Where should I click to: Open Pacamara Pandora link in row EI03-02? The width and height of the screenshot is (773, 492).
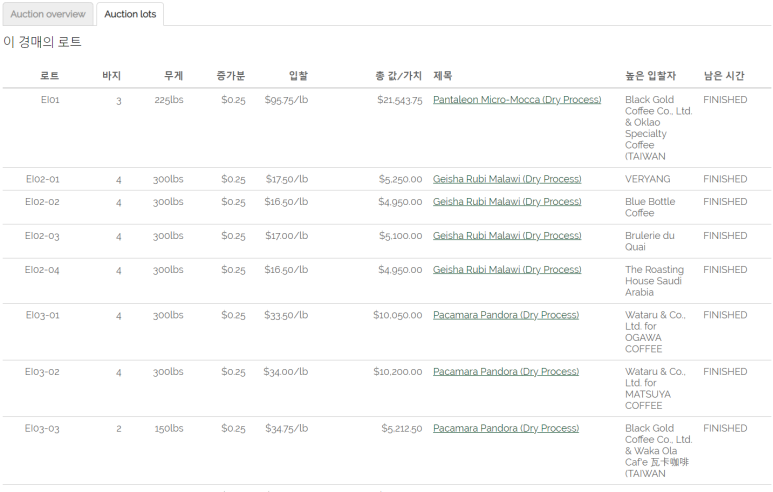coord(506,372)
